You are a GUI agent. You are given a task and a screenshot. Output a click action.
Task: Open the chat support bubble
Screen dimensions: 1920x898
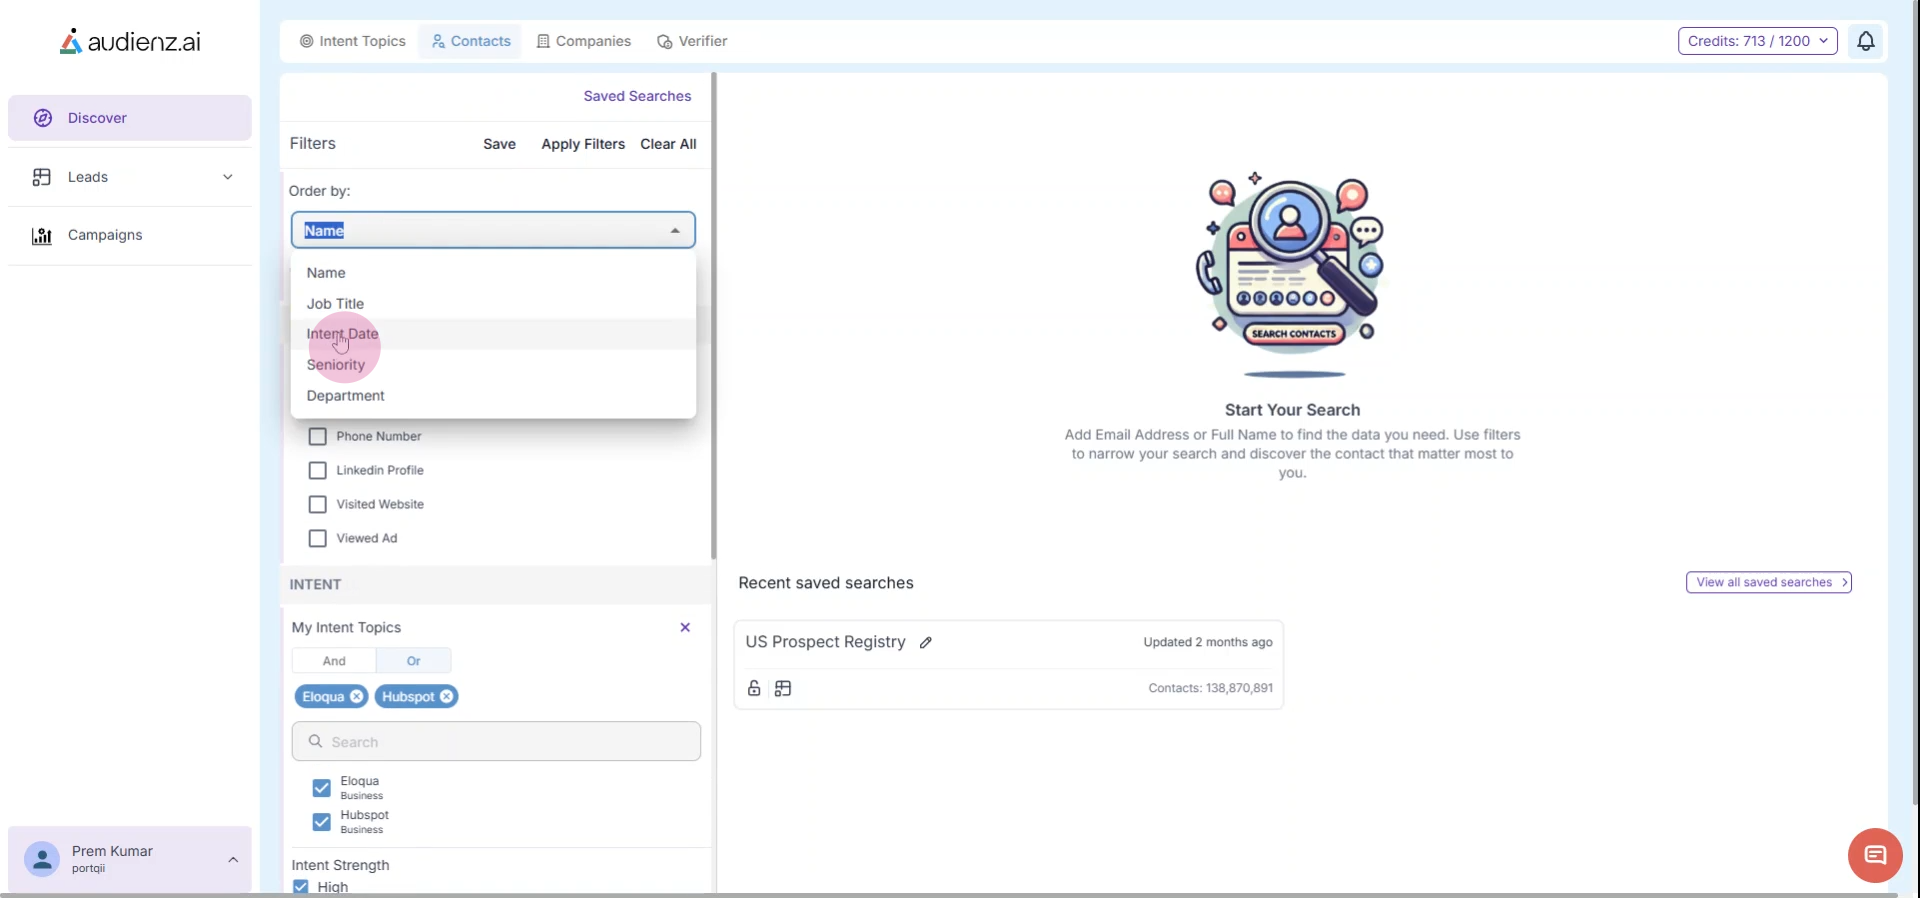pyautogui.click(x=1874, y=855)
